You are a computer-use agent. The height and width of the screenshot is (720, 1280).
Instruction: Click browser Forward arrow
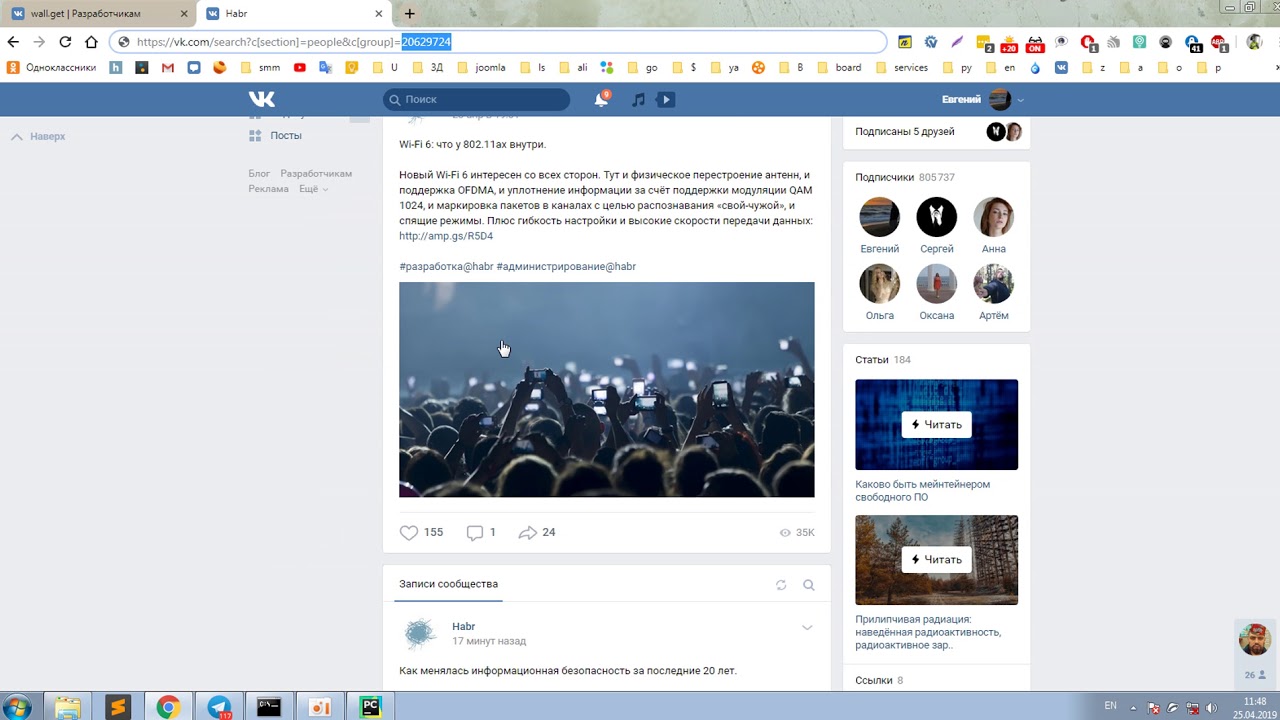pos(39,42)
